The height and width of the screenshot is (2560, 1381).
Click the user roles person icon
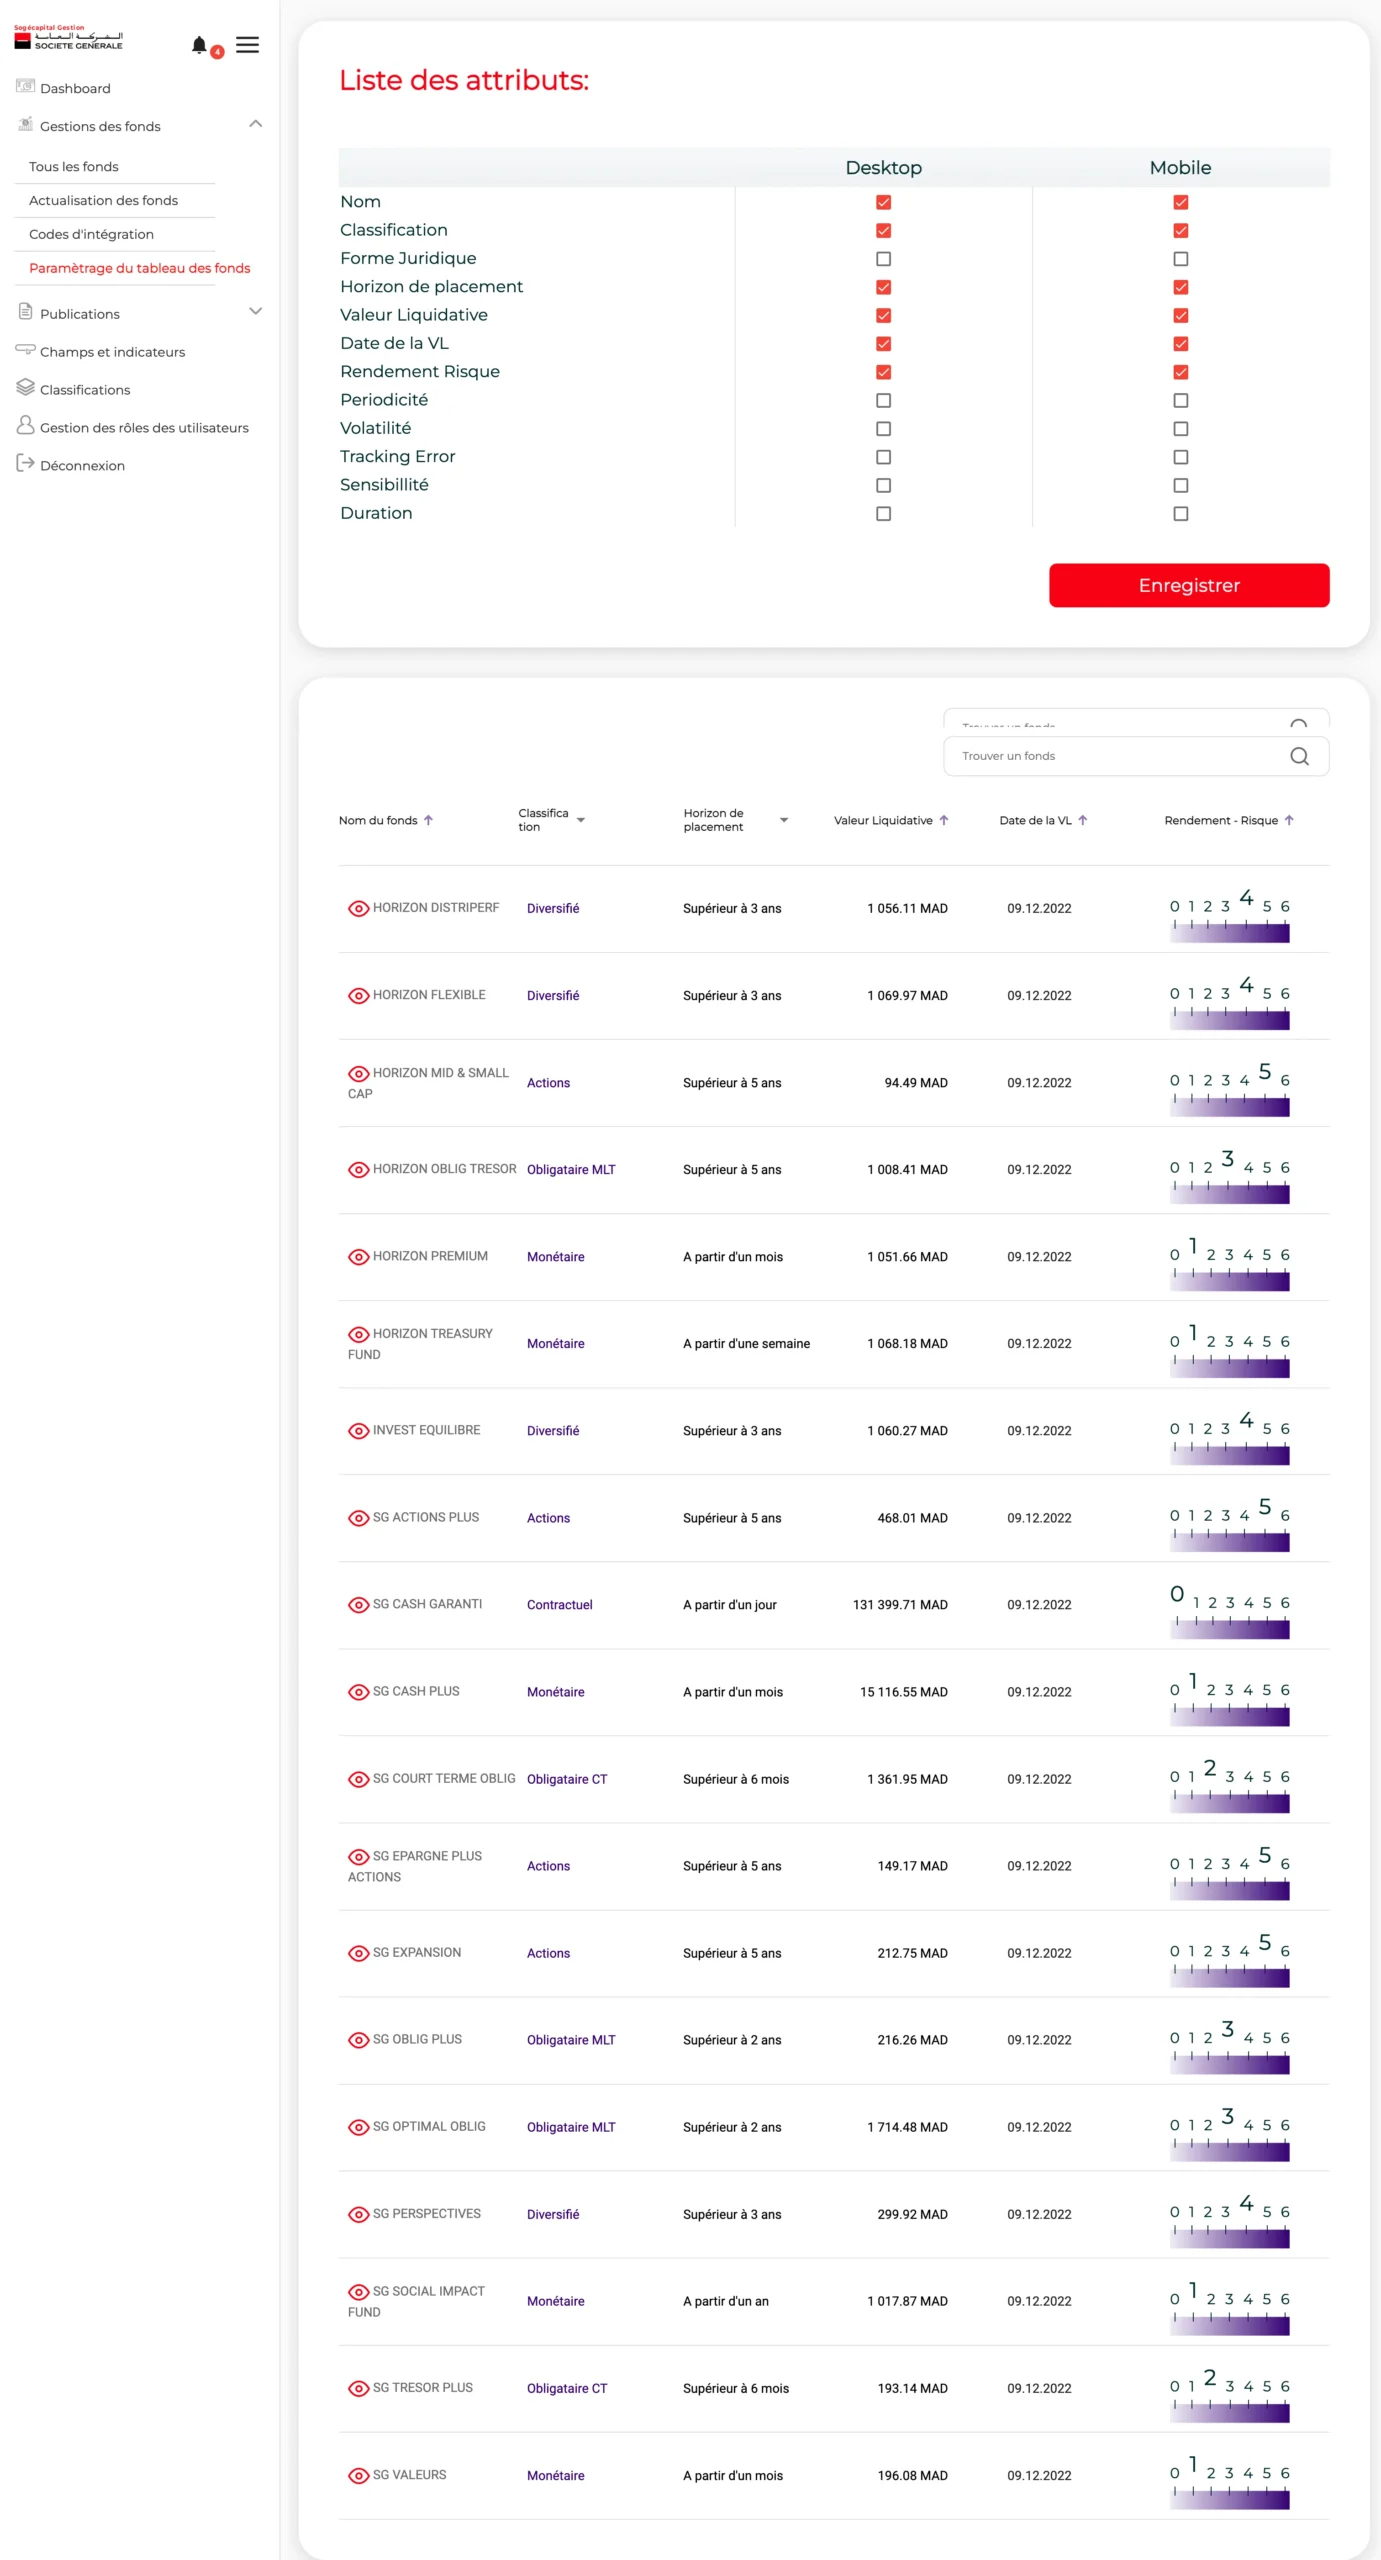[x=26, y=426]
